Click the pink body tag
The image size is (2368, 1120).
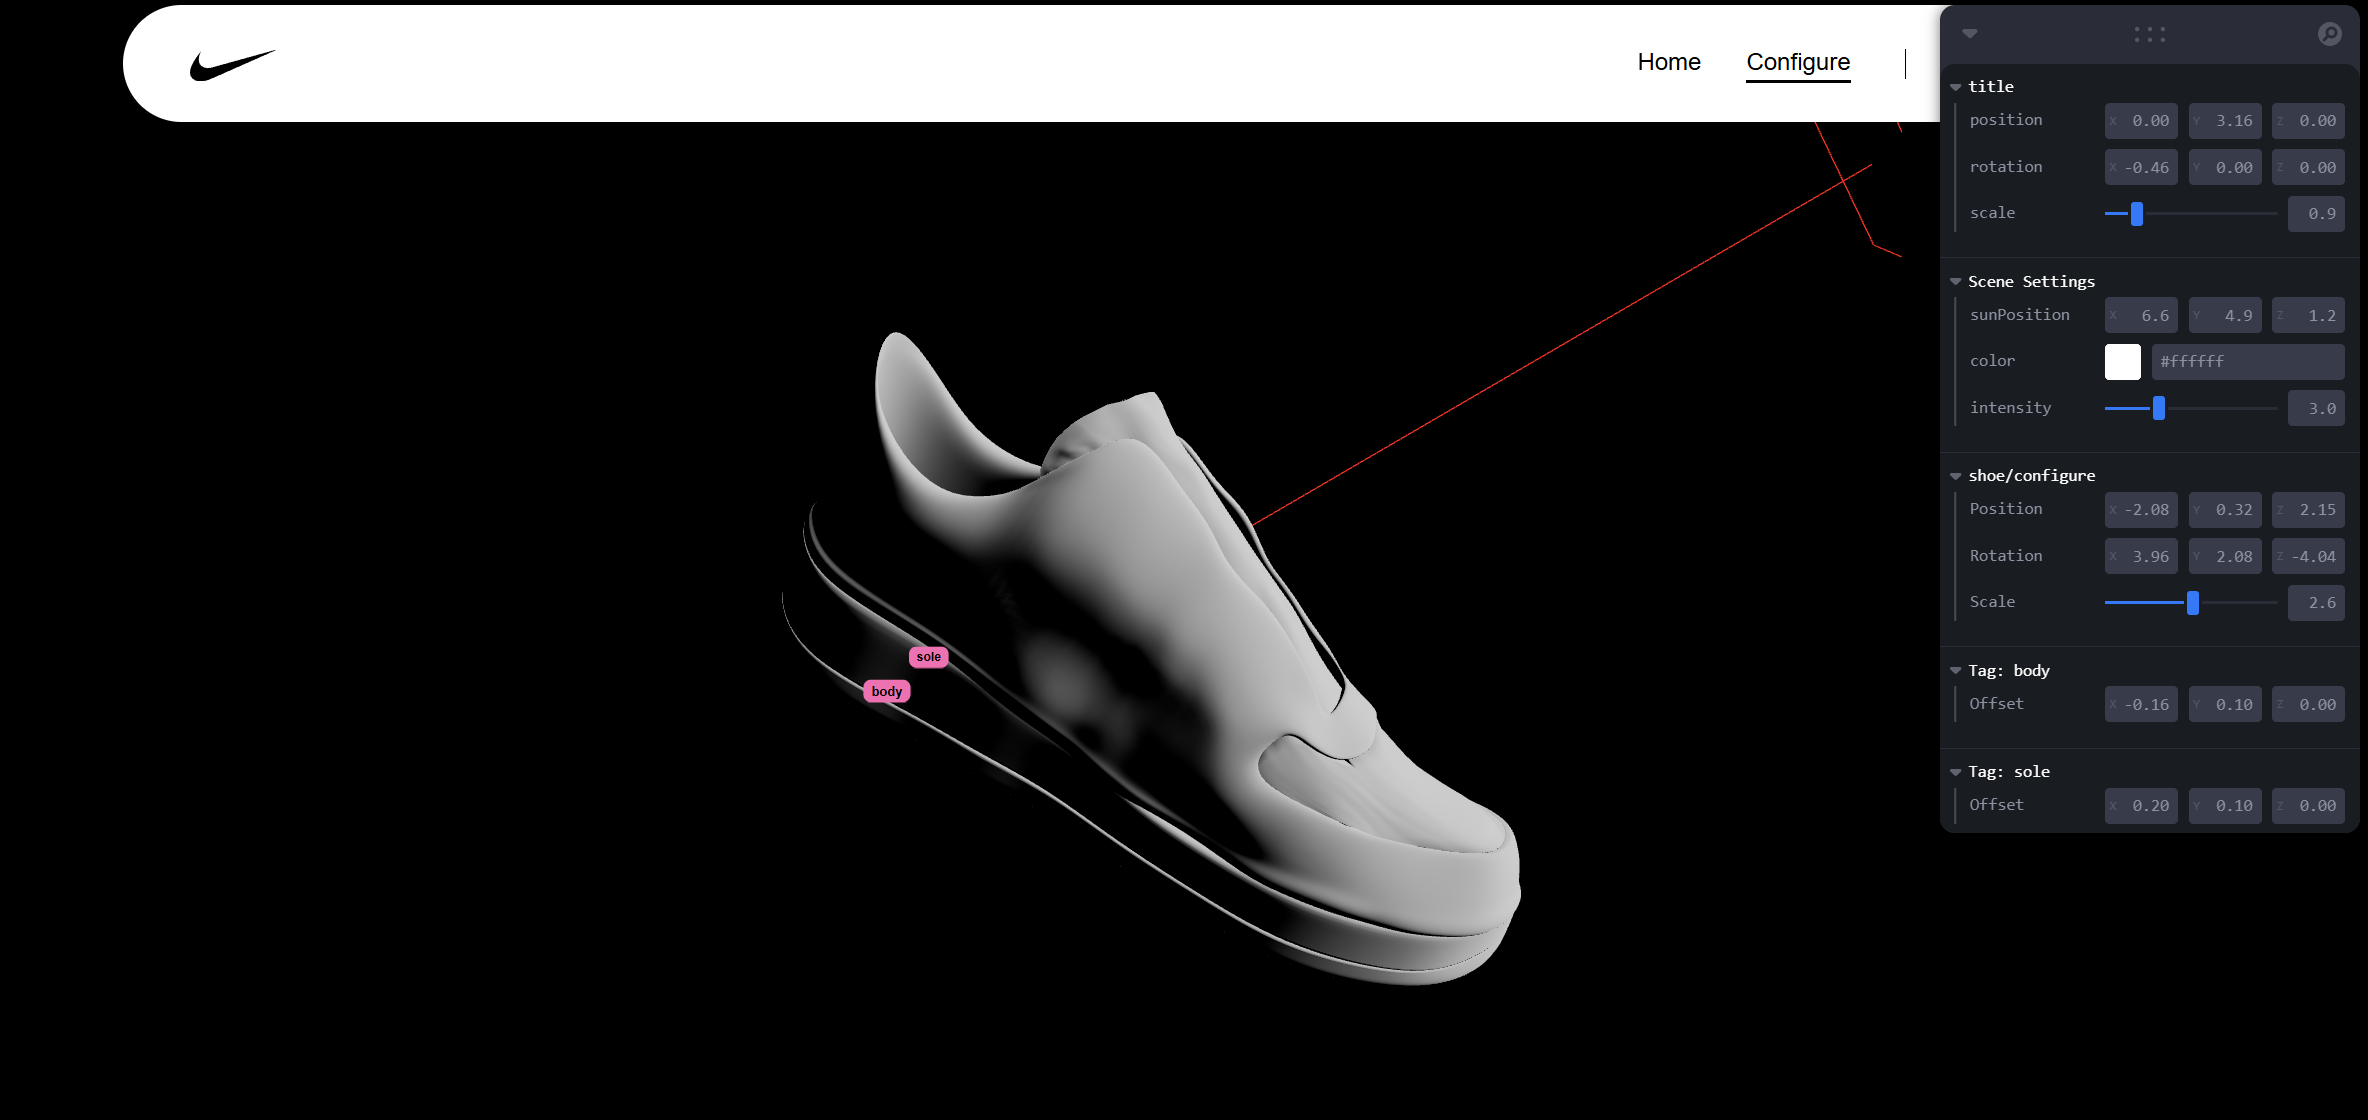click(886, 691)
